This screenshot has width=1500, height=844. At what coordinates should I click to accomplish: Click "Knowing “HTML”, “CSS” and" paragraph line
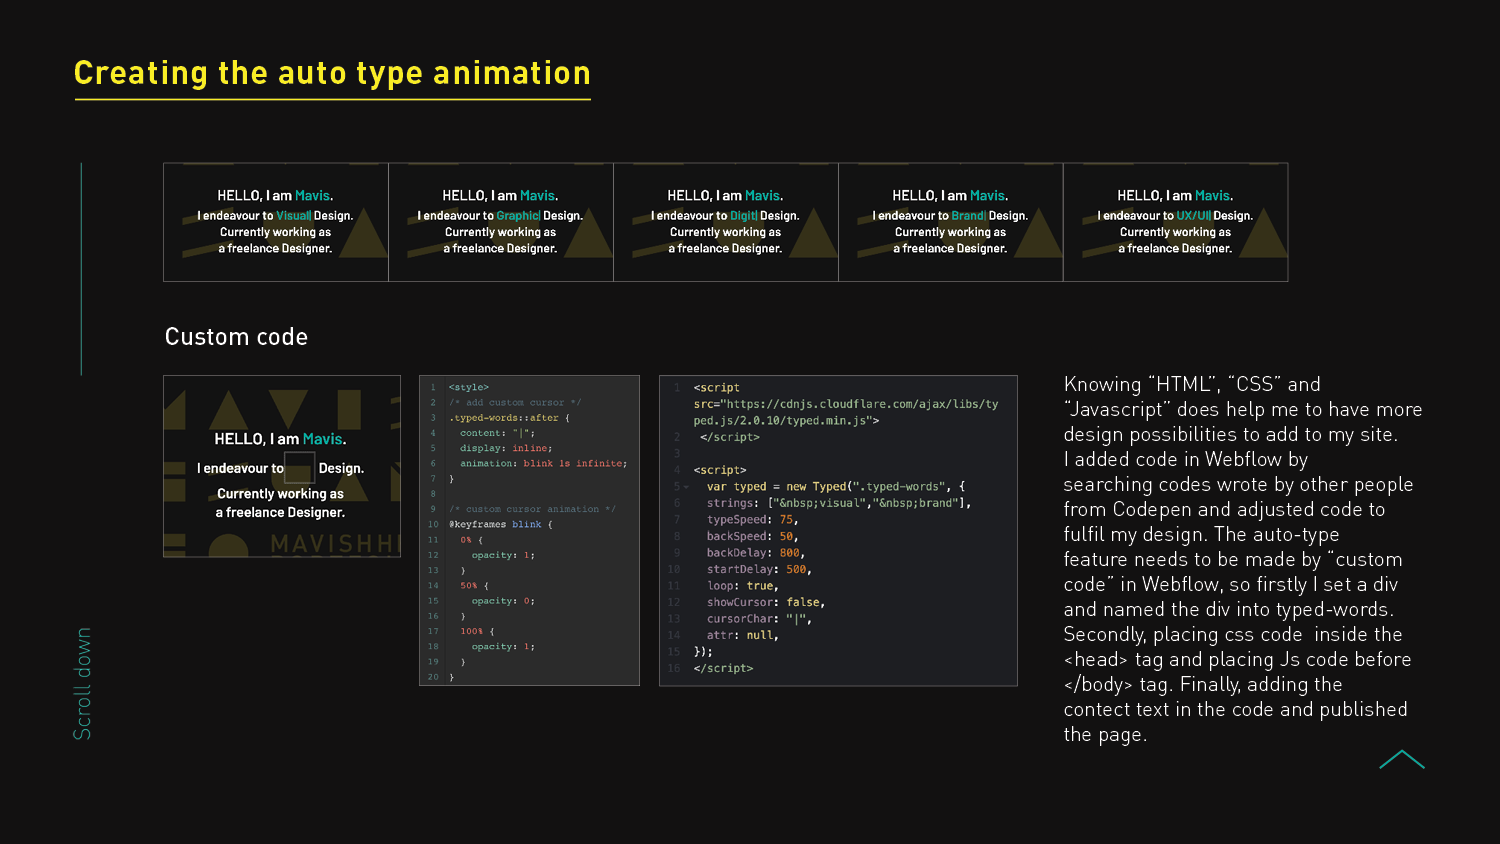(x=1192, y=384)
